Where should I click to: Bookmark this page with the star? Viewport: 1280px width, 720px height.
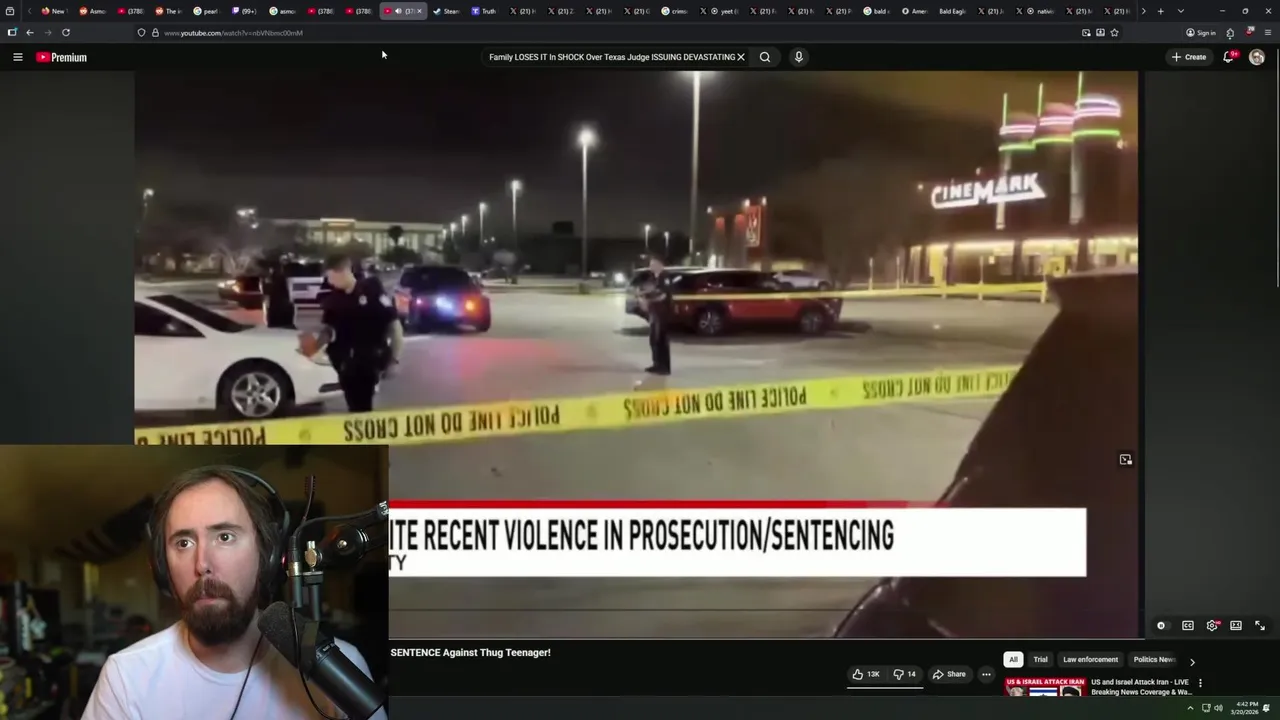click(x=1114, y=32)
